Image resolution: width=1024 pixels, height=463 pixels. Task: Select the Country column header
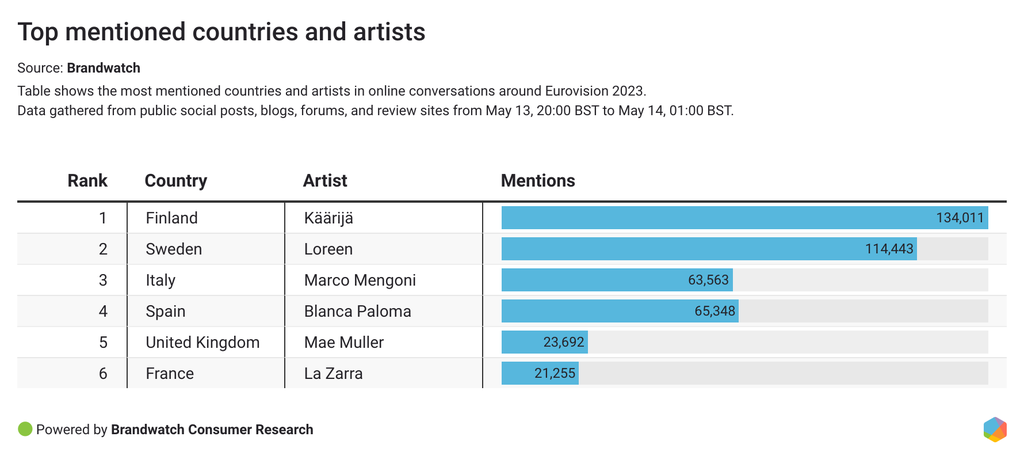(x=176, y=181)
